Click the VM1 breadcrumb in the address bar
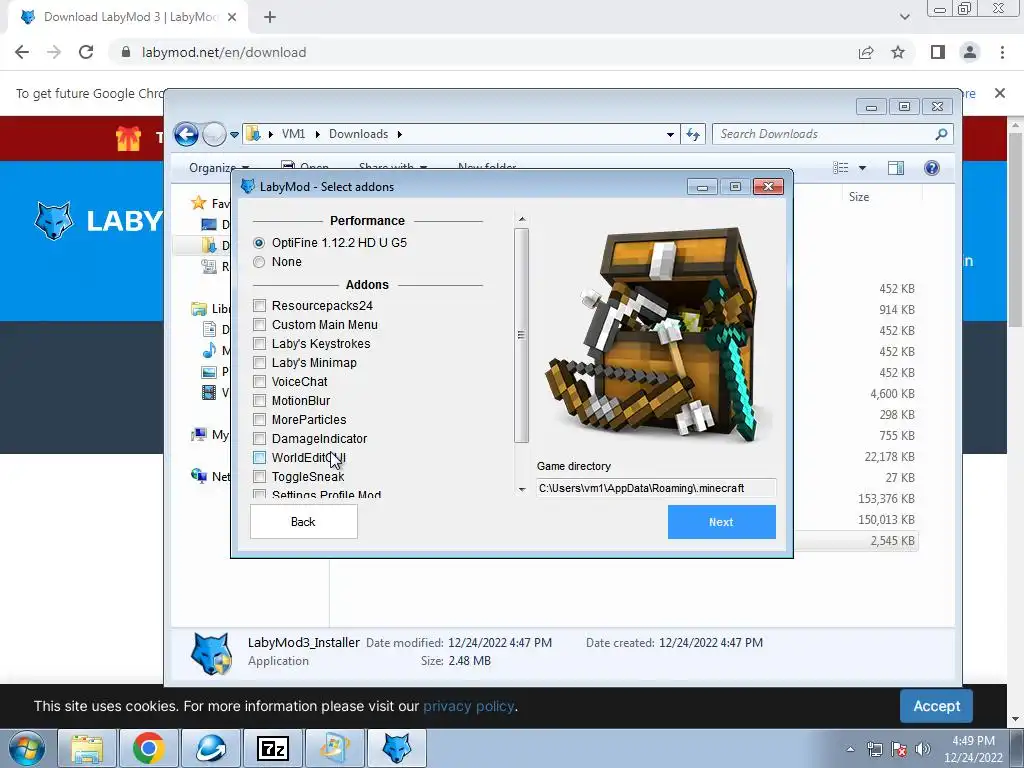This screenshot has width=1024, height=768. [293, 134]
